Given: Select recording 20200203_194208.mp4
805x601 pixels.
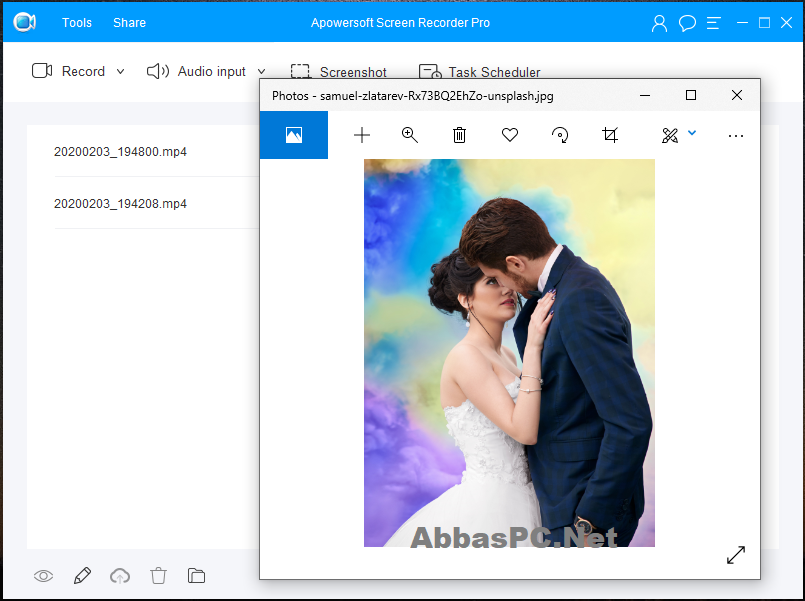Looking at the screenshot, I should point(120,204).
